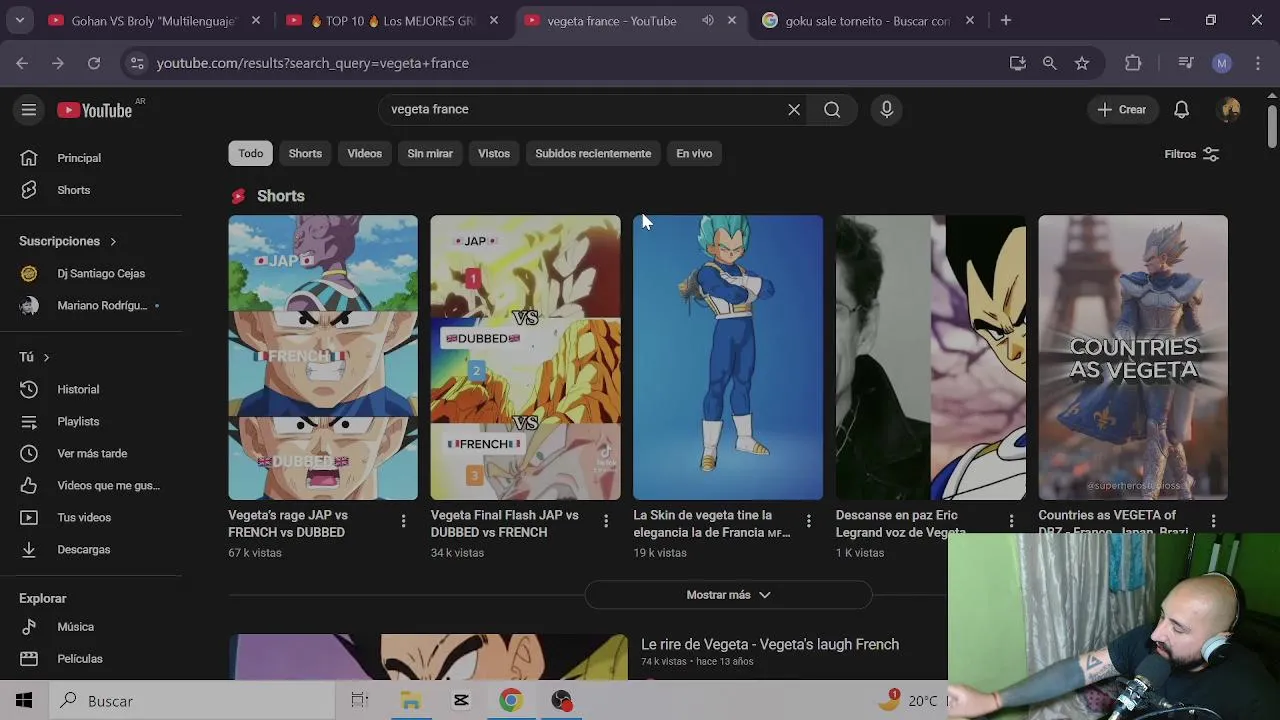1280x720 pixels.
Task: Reload the page
Action: click(x=94, y=63)
